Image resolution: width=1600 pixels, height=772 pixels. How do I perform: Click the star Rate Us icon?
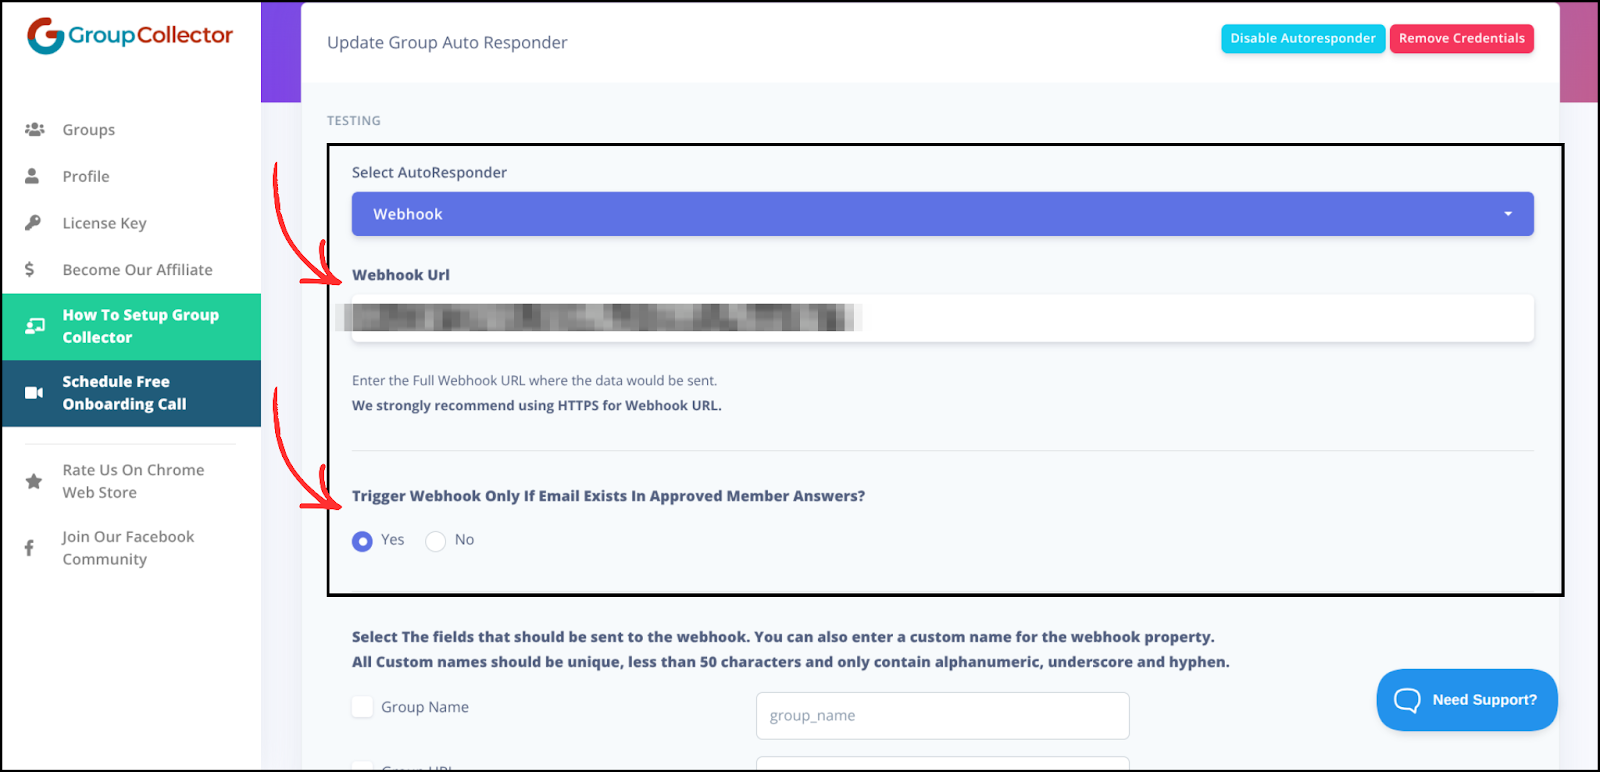click(34, 481)
